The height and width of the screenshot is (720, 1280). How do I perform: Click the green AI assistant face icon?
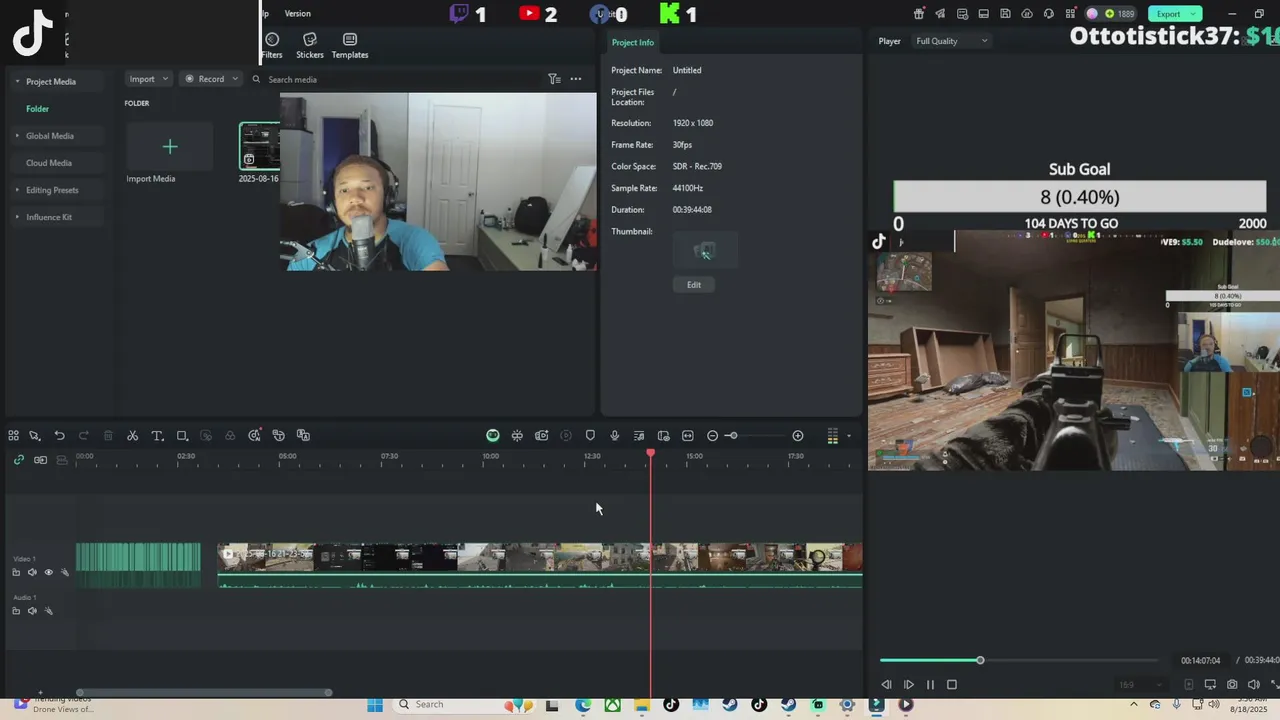pyautogui.click(x=493, y=436)
